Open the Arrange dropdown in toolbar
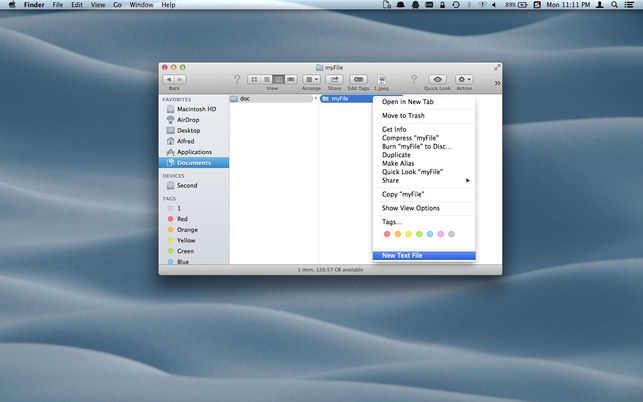 [x=312, y=79]
